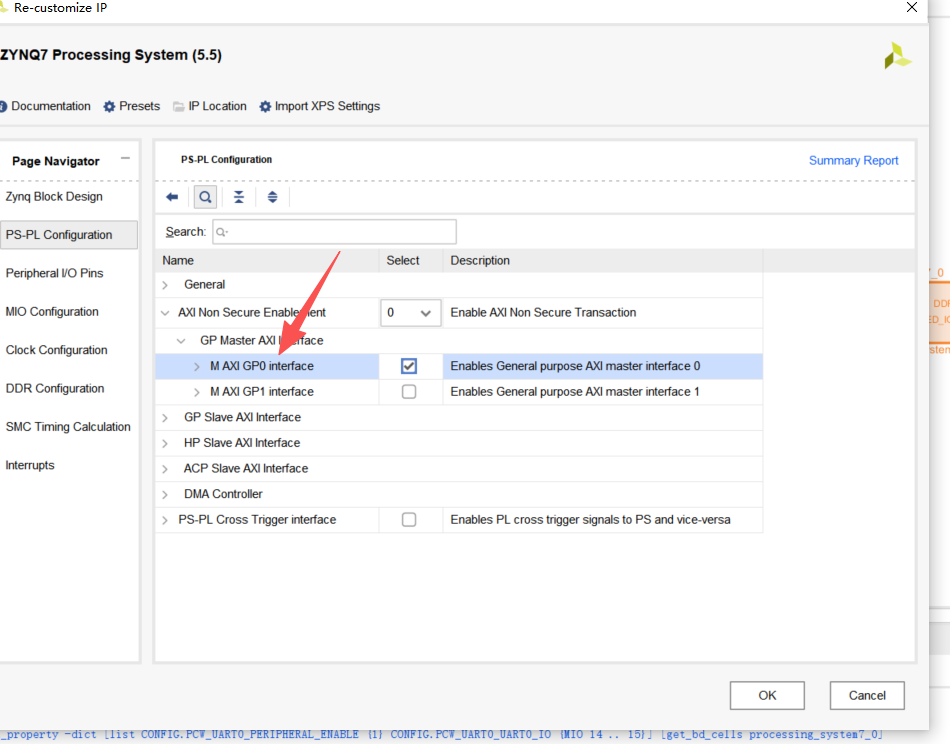
Task: Uncheck M AXI GP0 interface checkbox
Action: coord(409,366)
